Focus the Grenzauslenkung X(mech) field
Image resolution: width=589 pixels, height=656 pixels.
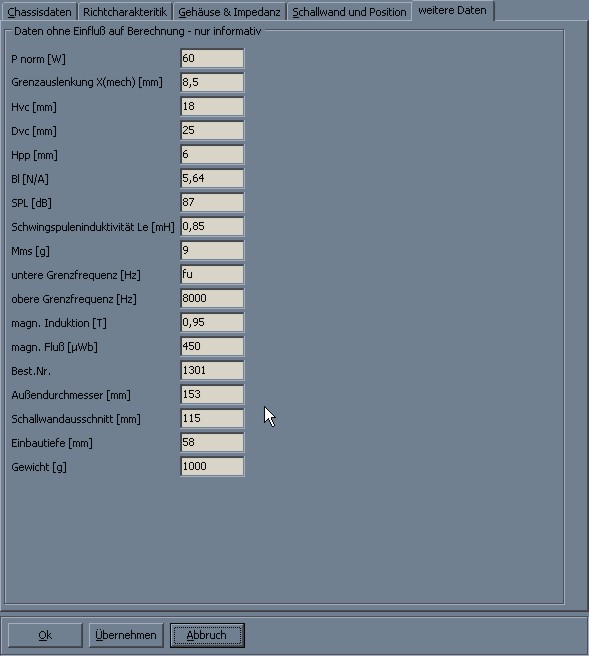click(x=212, y=82)
